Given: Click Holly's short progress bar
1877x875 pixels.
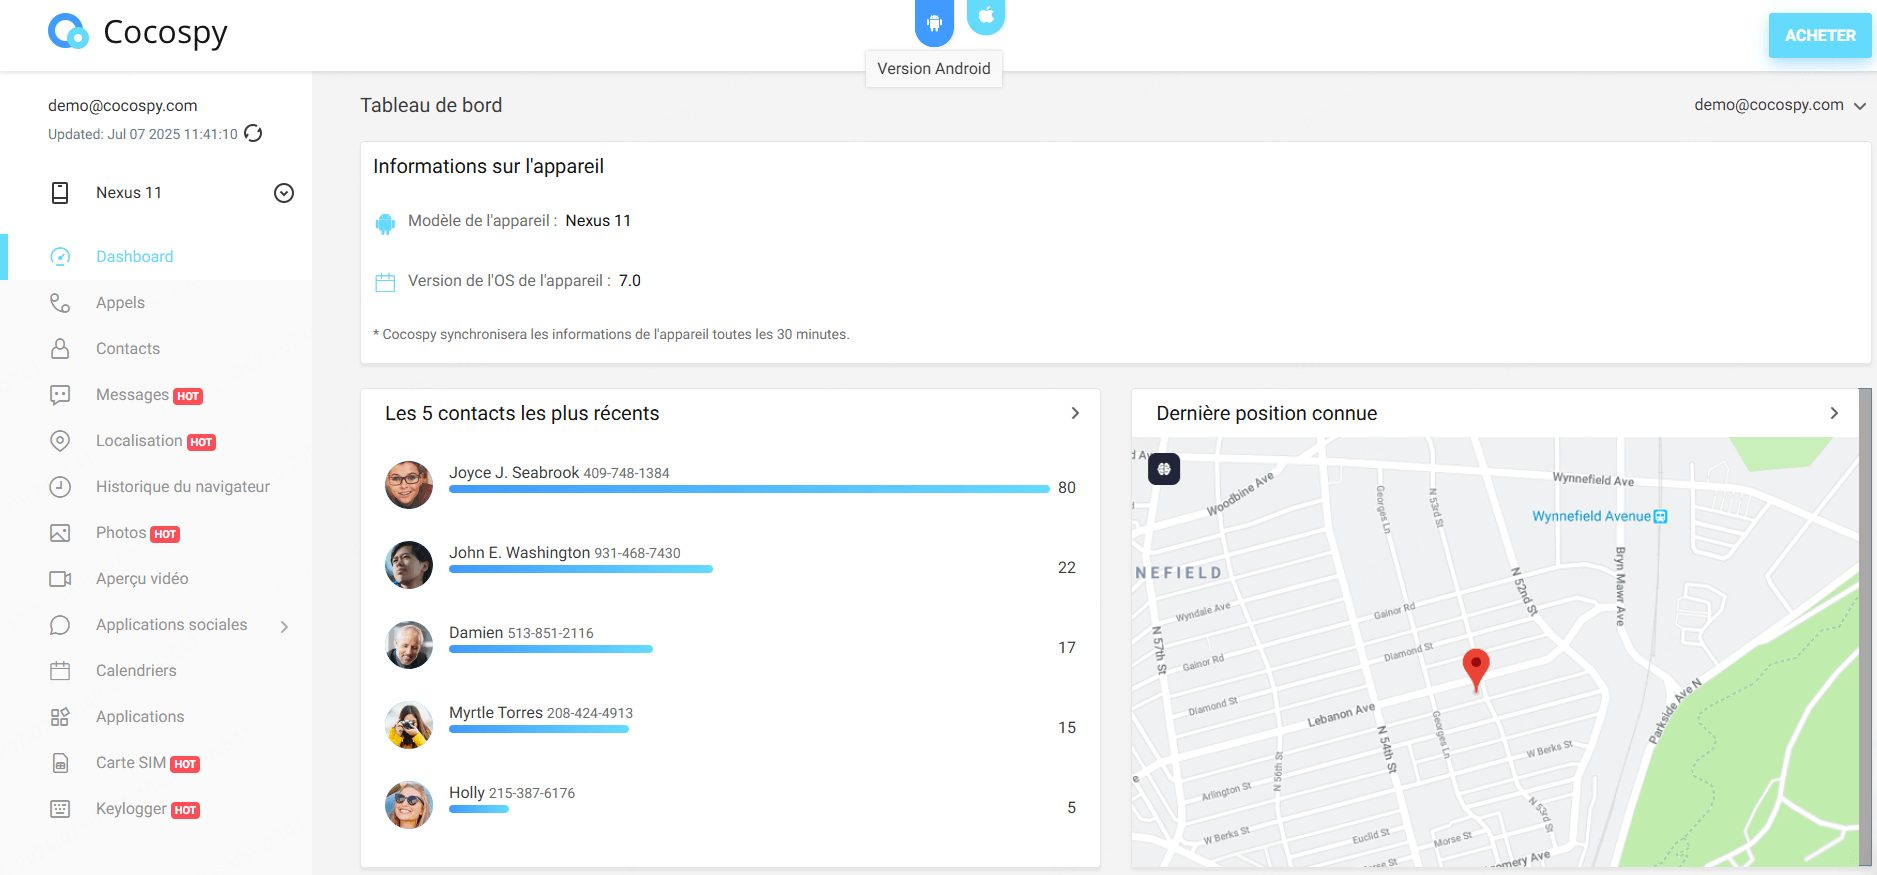Looking at the screenshot, I should tap(479, 809).
